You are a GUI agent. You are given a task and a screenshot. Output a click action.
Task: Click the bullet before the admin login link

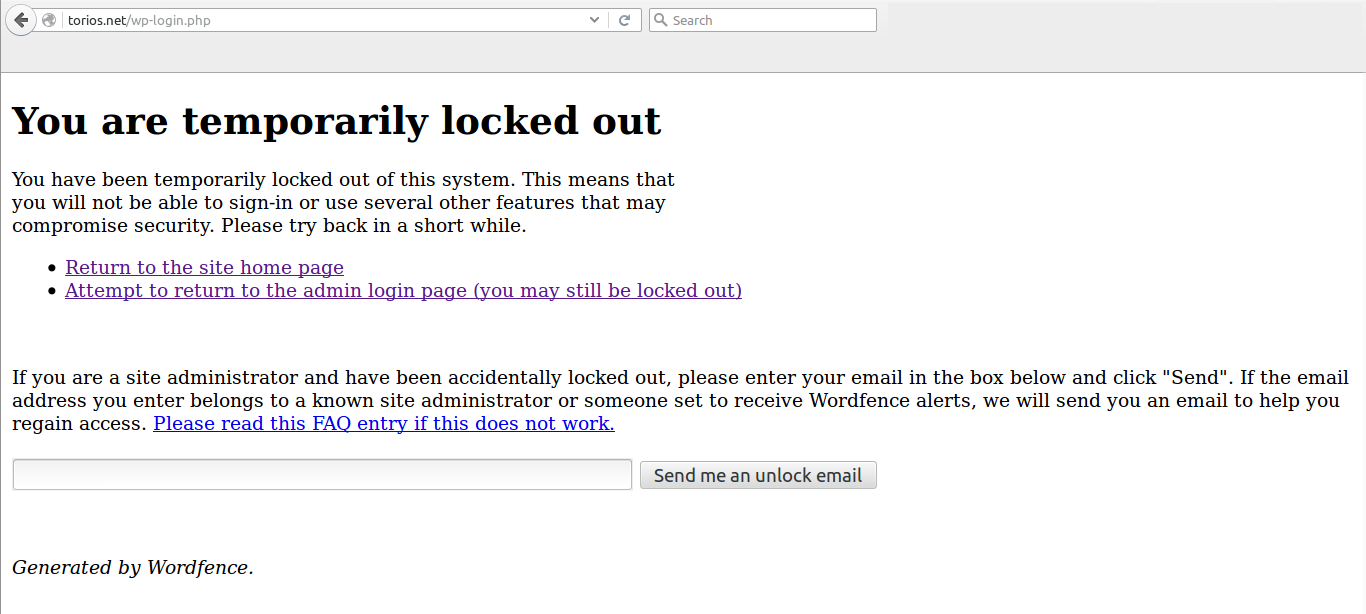click(53, 292)
